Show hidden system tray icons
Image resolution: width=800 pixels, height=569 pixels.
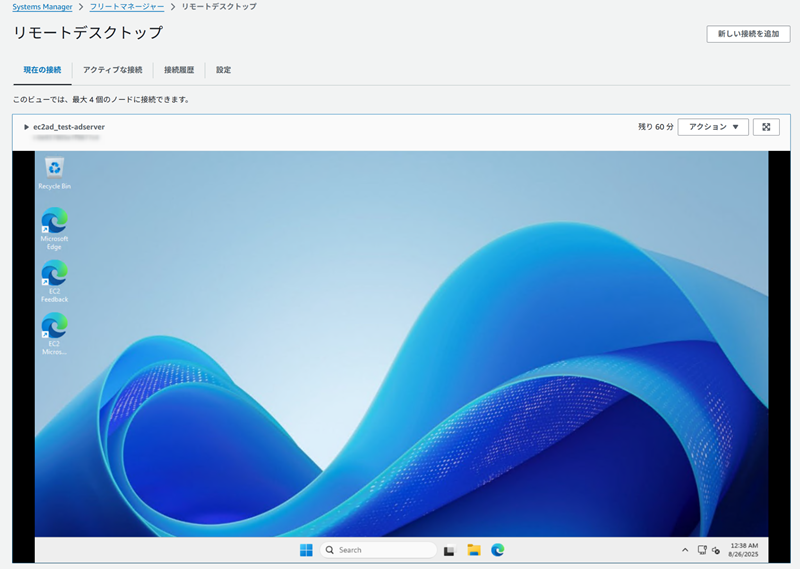pos(685,550)
